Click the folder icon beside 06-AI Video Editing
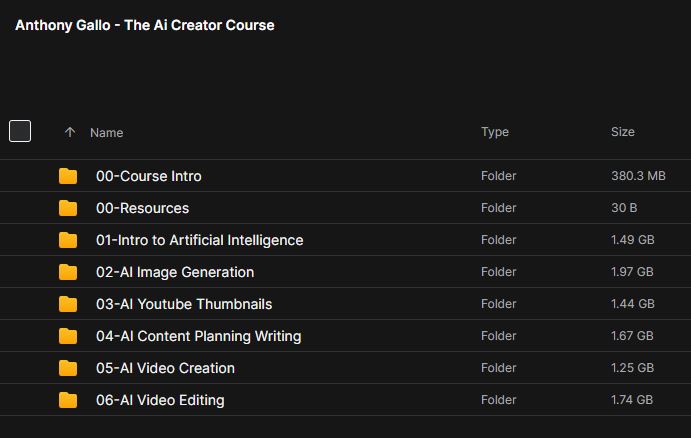This screenshot has height=438, width=691. 68,400
